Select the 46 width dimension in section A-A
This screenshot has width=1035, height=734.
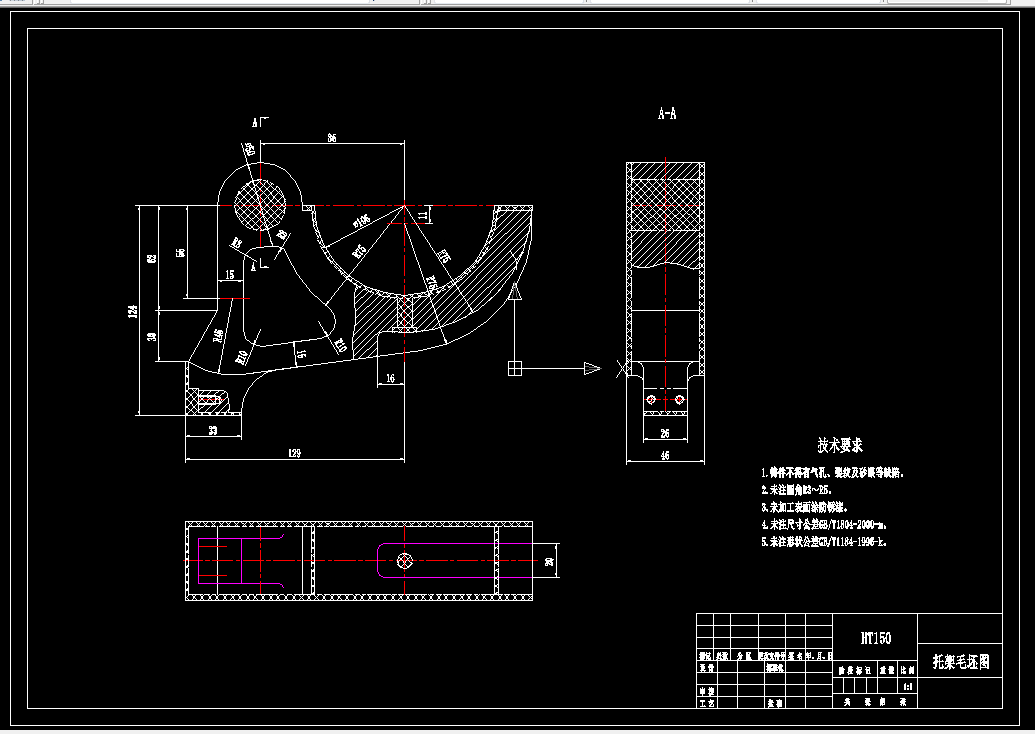pyautogui.click(x=665, y=455)
